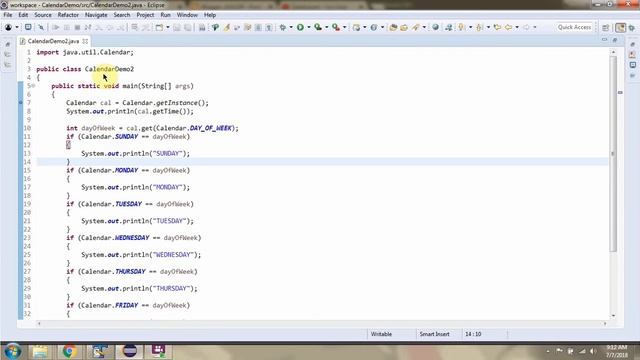
Task: Open Google Chrome from the taskbar
Action: pos(70,351)
